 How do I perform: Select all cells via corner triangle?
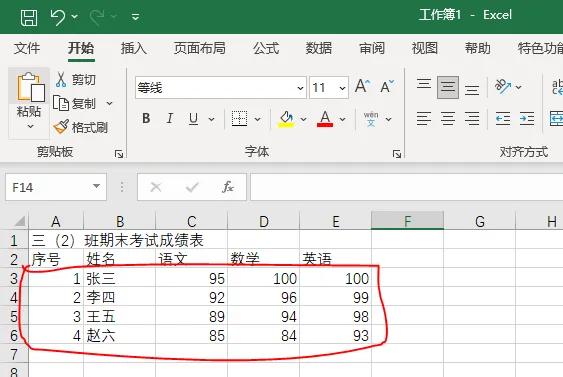tap(20, 220)
